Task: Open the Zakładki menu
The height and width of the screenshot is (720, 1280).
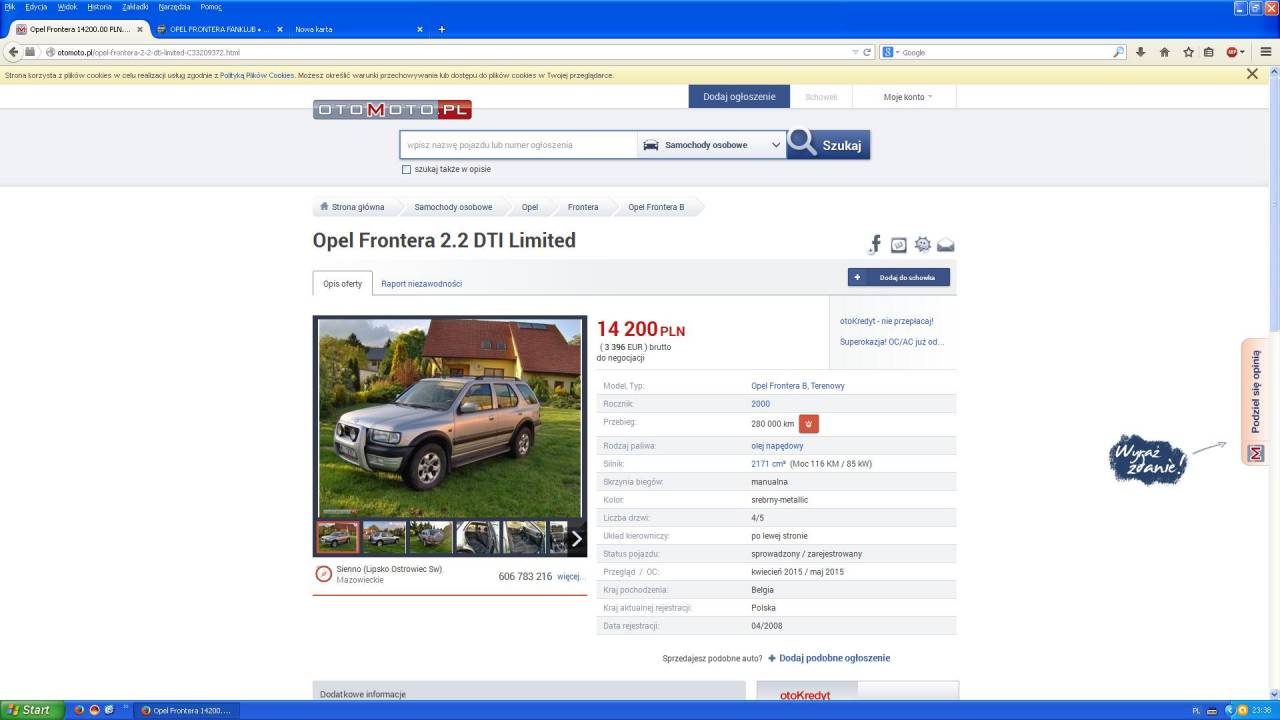Action: [135, 7]
